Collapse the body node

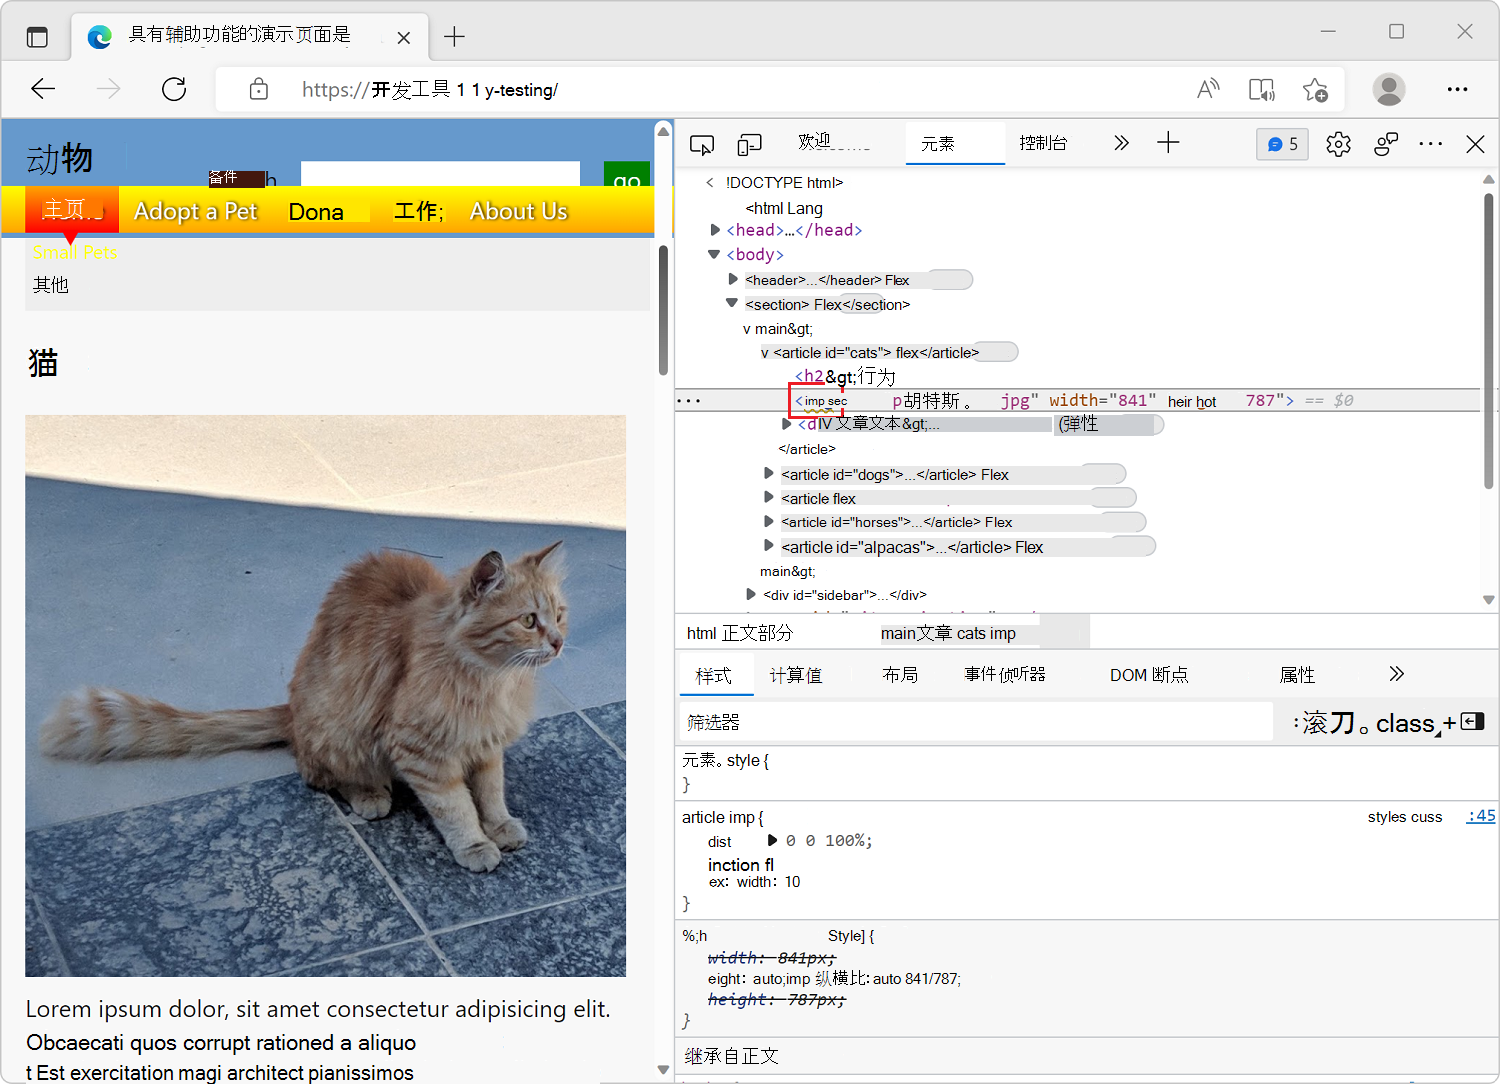pyautogui.click(x=714, y=254)
